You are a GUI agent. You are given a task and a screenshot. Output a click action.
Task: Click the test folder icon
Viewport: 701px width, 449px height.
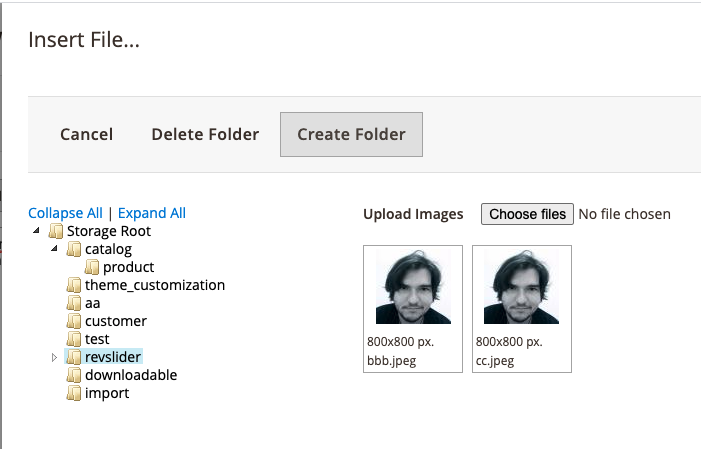coord(74,339)
